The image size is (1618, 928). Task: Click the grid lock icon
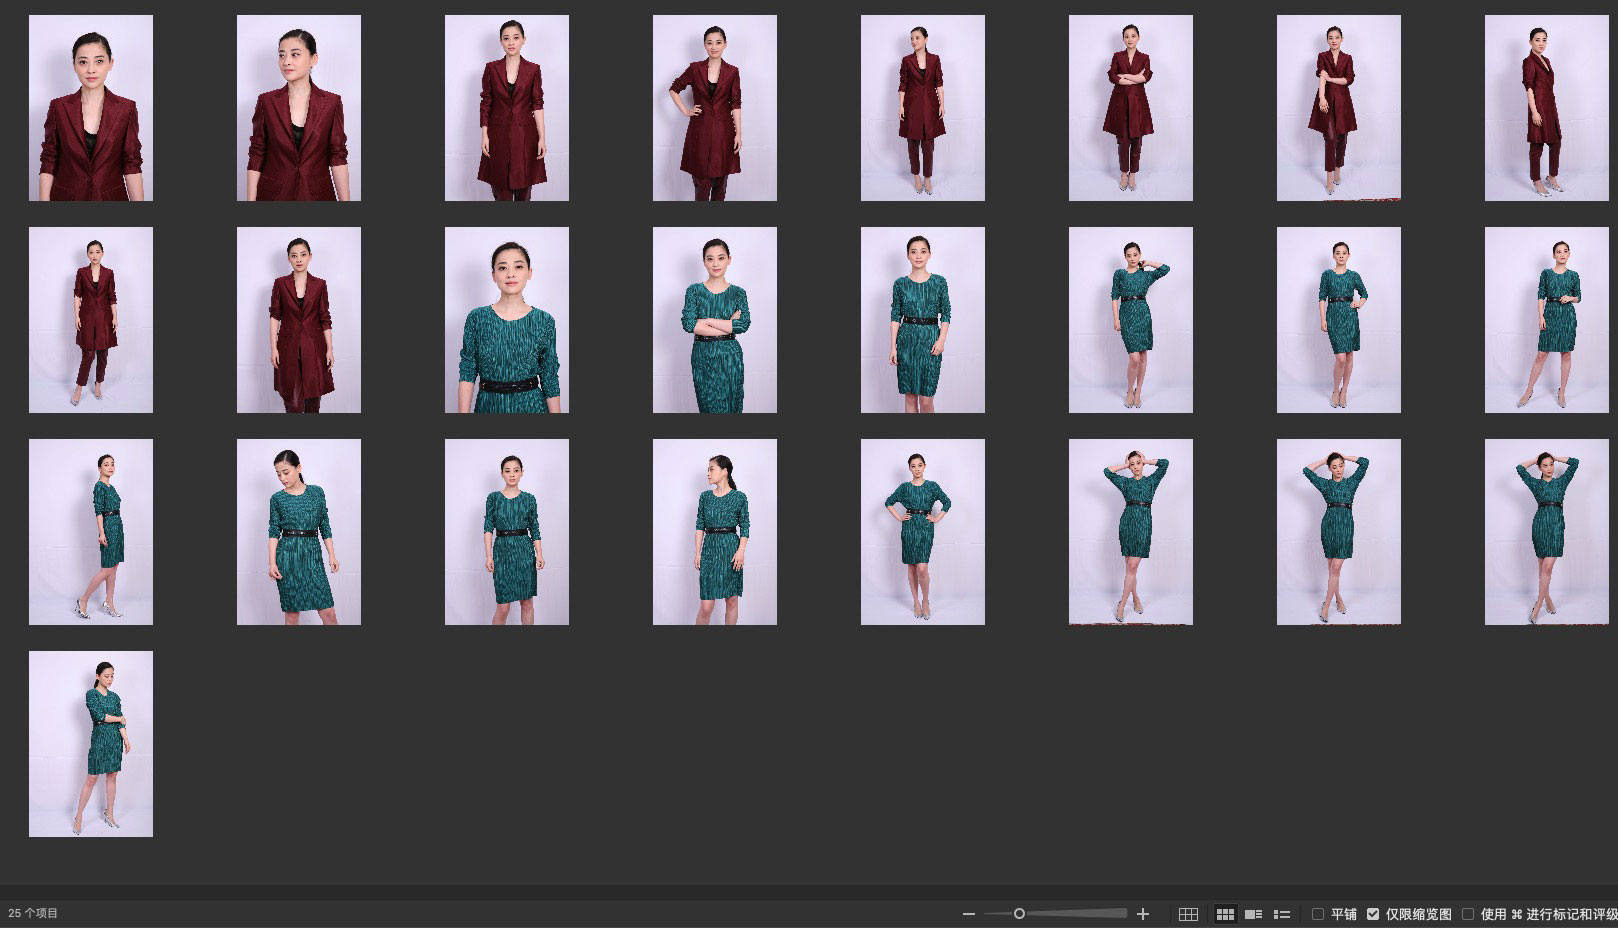pos(1188,914)
